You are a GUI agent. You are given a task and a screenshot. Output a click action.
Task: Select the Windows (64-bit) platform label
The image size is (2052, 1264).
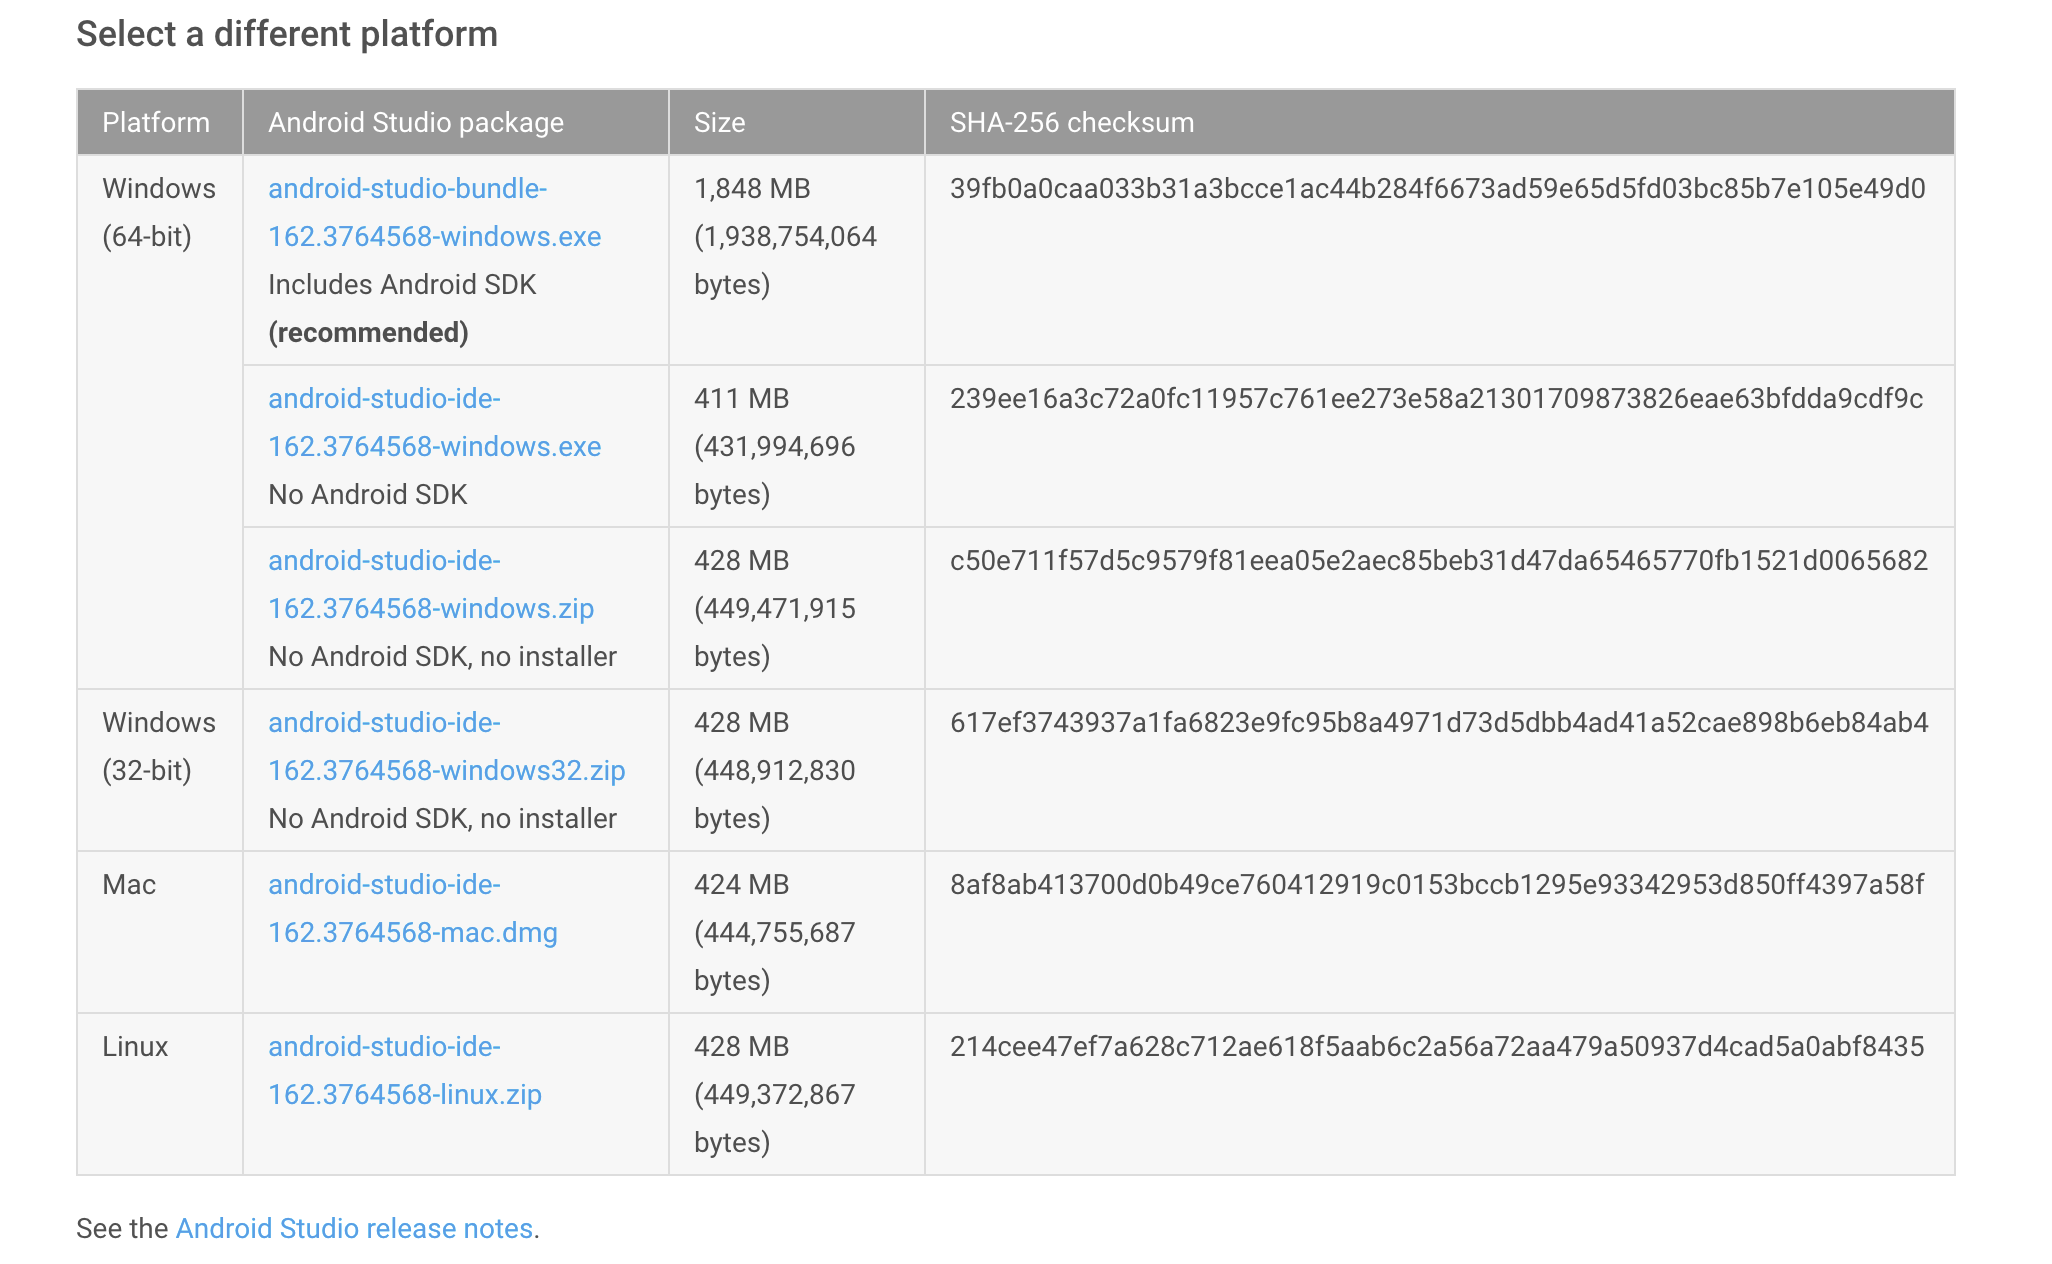coord(159,212)
